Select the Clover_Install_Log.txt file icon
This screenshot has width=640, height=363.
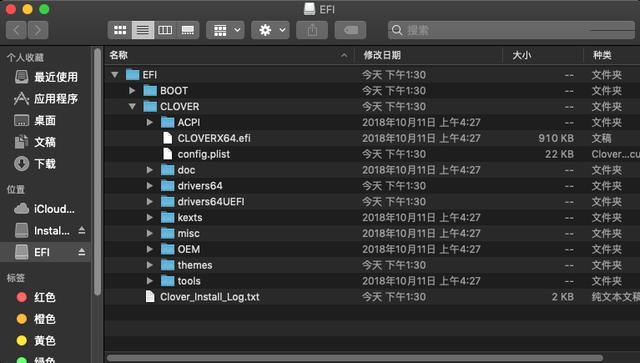[x=150, y=297]
